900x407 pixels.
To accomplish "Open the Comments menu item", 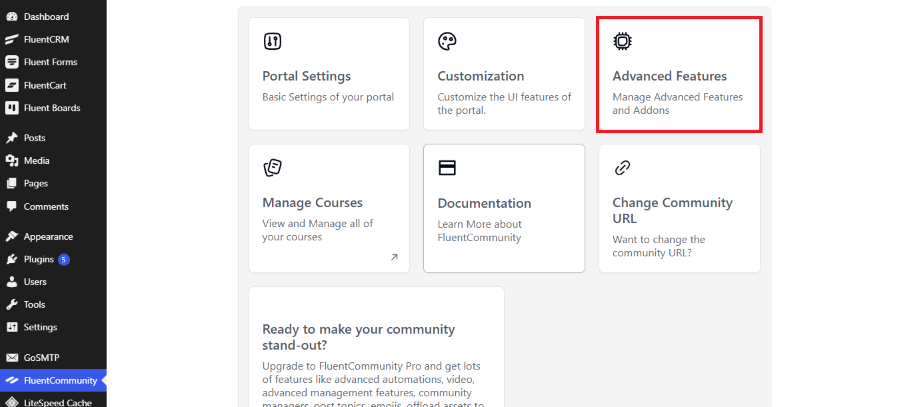I will click(x=53, y=207).
